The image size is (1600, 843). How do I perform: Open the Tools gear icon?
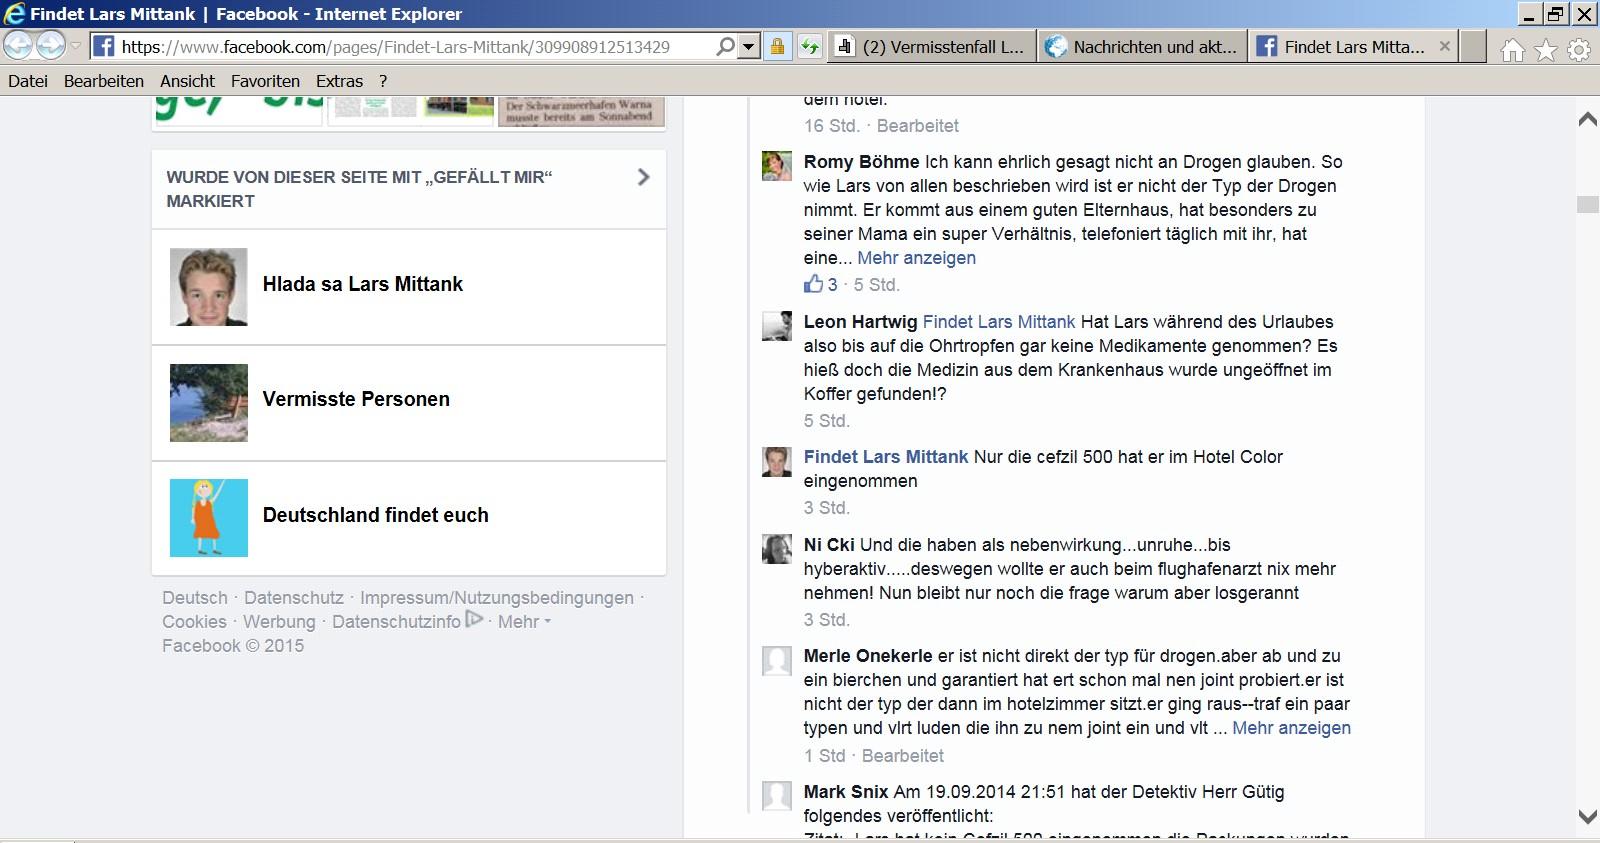(x=1579, y=49)
